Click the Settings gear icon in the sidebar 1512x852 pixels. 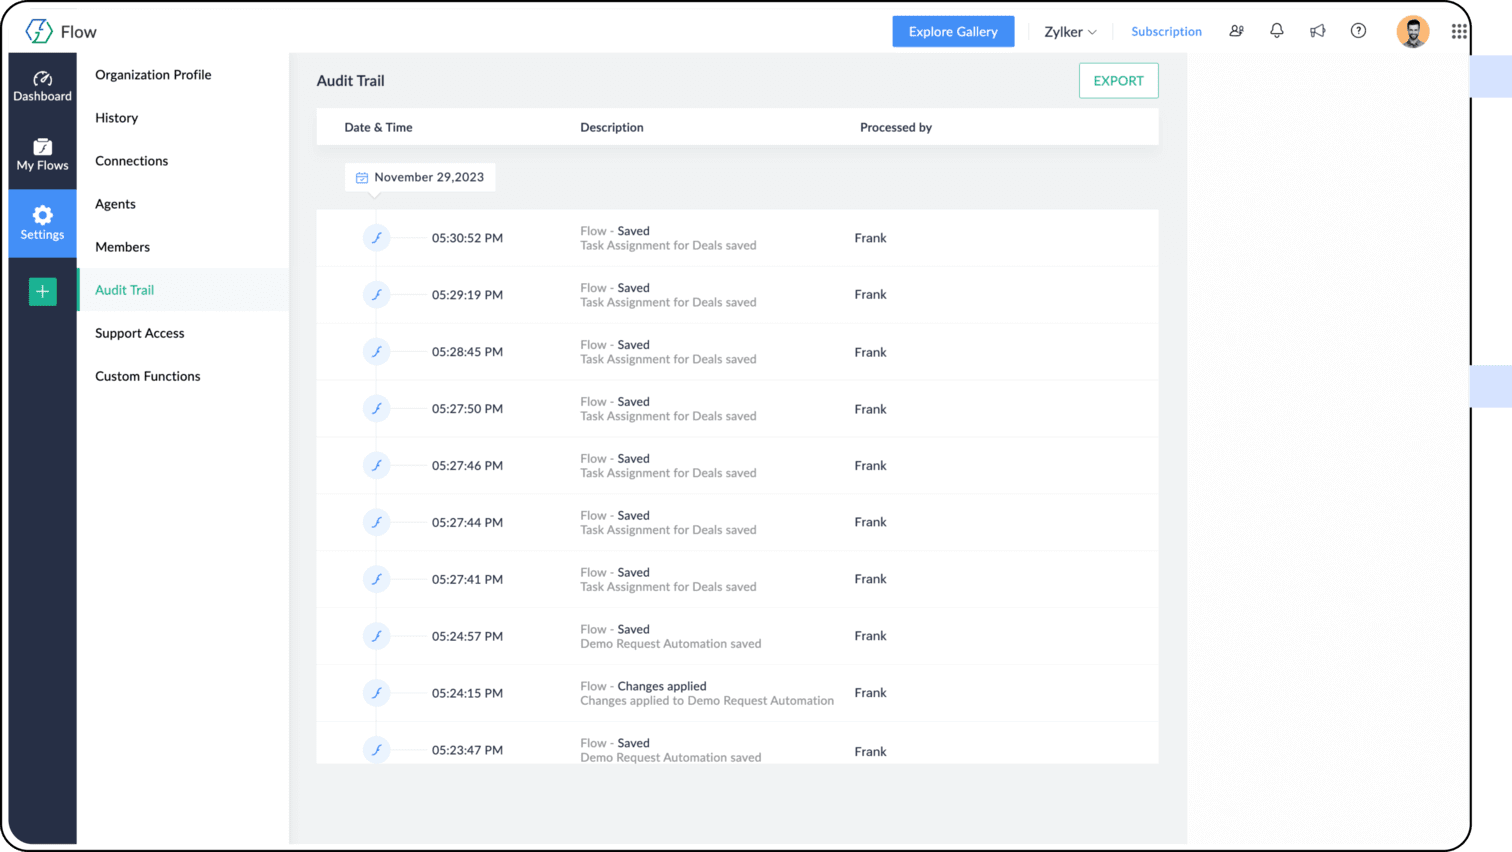[42, 215]
